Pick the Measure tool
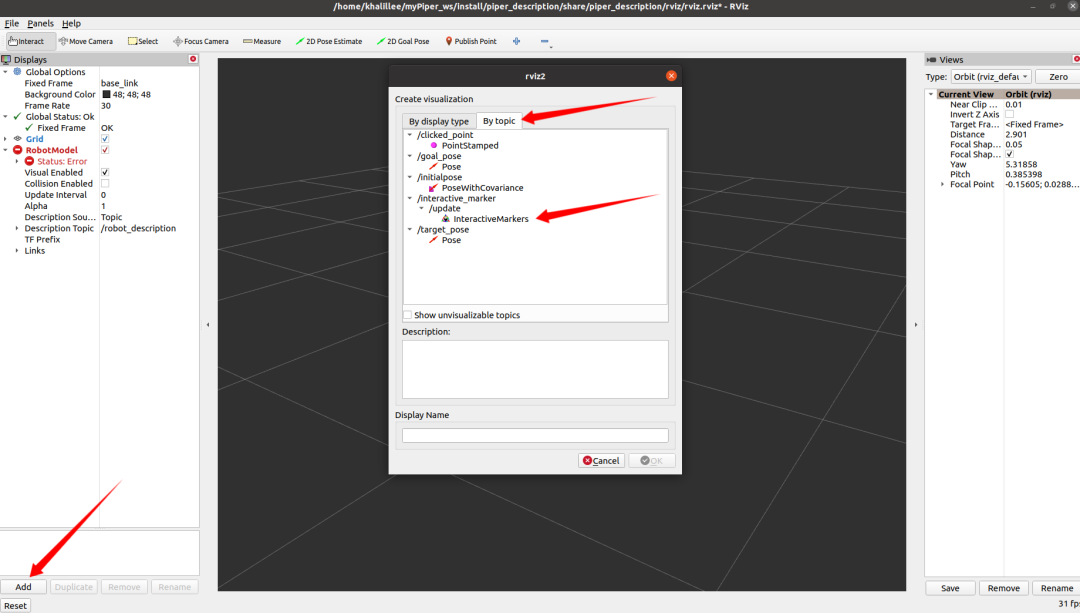Viewport: 1080px width, 613px height. point(261,41)
